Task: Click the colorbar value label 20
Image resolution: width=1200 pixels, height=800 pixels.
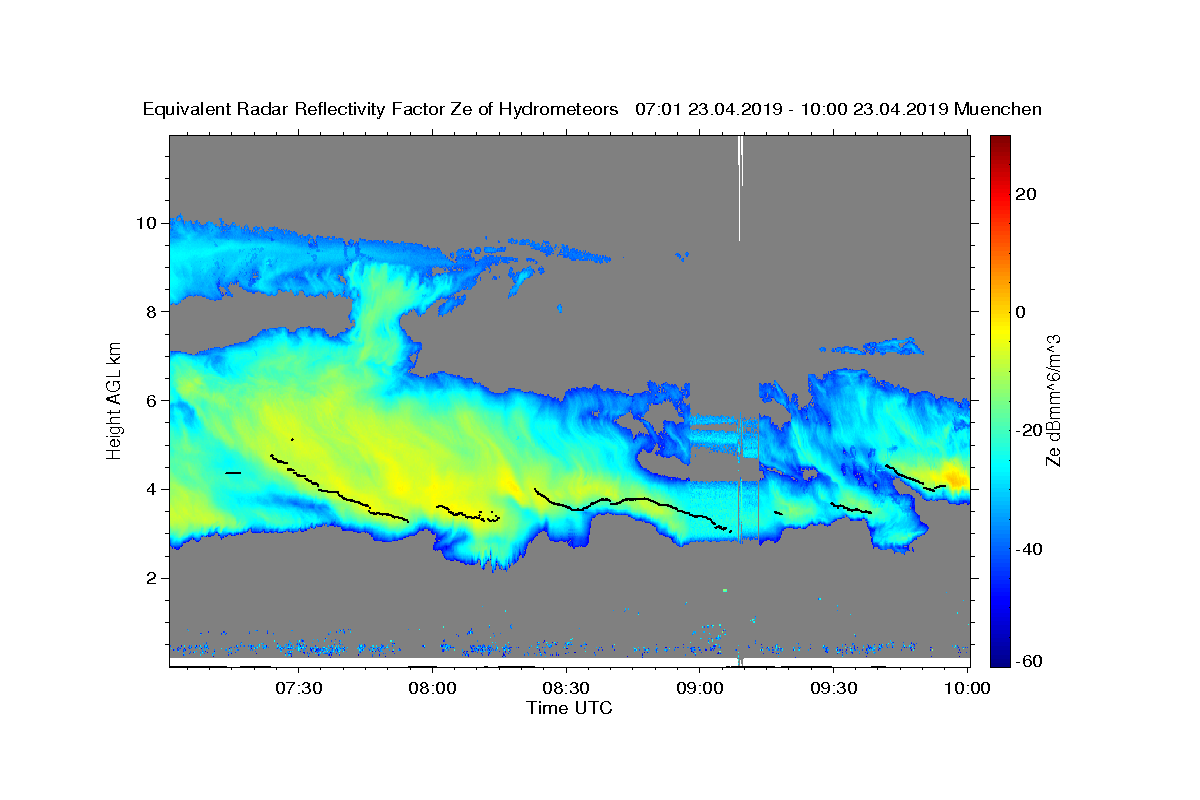Action: [x=1026, y=194]
